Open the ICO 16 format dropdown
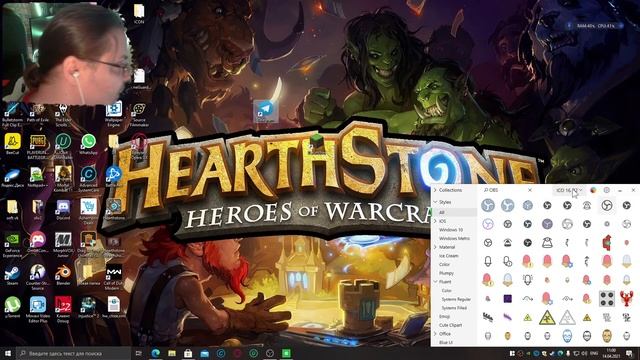 [x=569, y=190]
